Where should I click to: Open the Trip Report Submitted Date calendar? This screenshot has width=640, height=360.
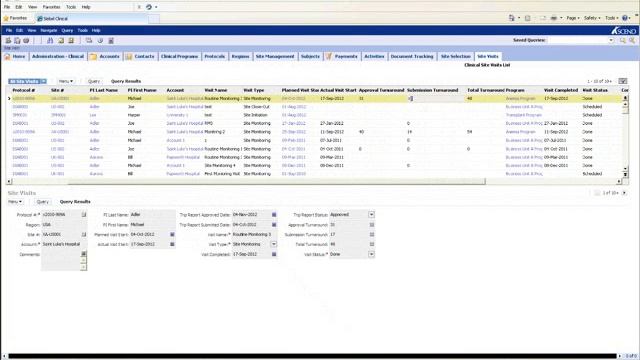pos(274,225)
